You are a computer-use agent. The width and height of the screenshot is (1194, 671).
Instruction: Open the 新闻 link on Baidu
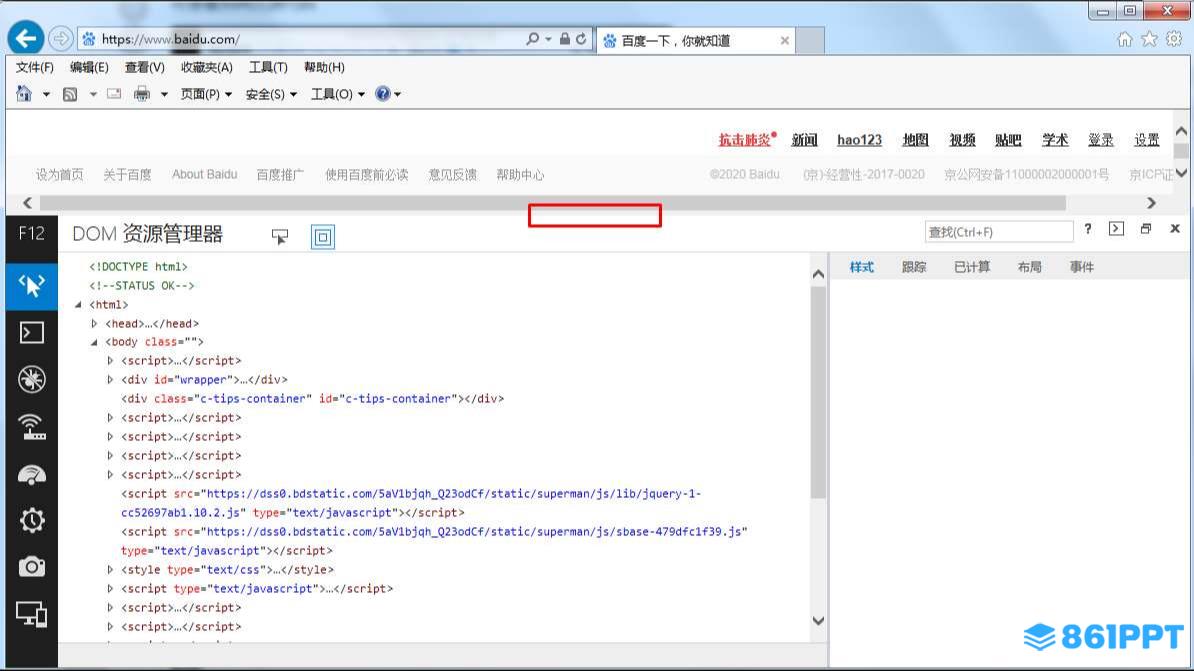click(x=804, y=139)
